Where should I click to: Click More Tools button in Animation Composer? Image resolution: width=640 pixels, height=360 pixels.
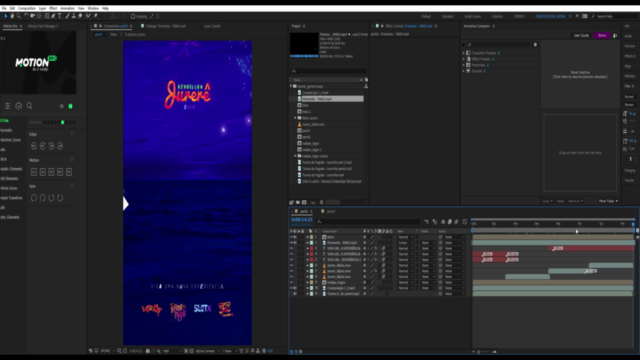(x=608, y=201)
